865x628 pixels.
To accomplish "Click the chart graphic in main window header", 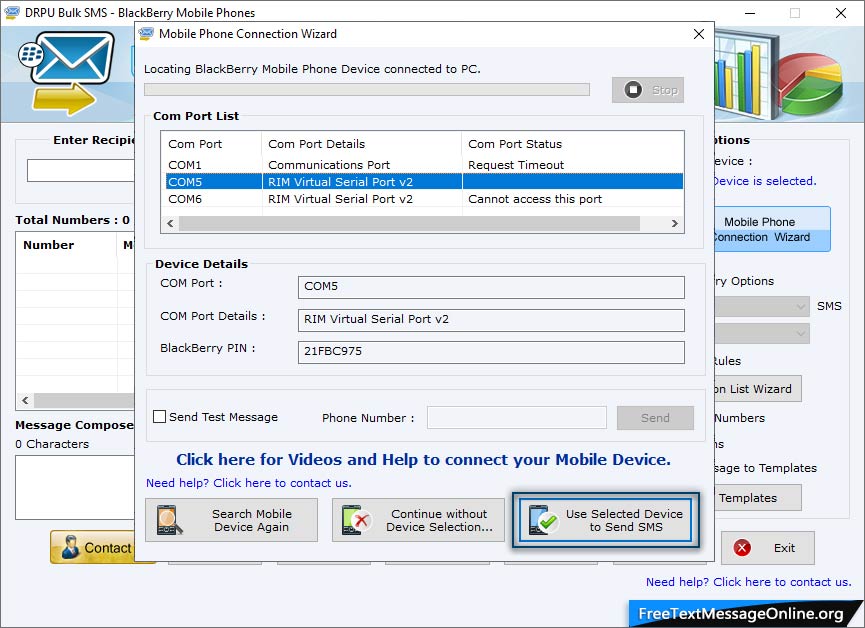I will (778, 76).
